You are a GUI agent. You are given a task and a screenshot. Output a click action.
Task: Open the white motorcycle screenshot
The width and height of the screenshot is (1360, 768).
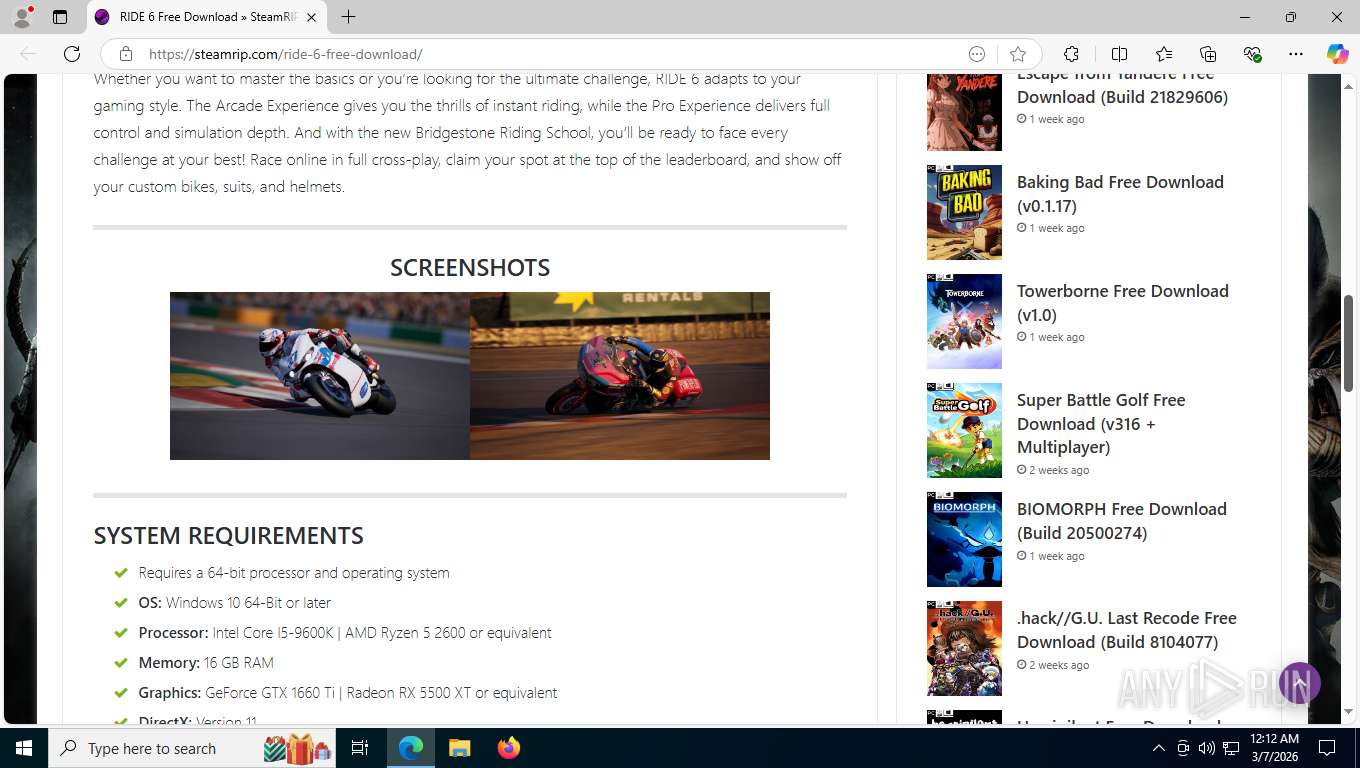(x=320, y=376)
